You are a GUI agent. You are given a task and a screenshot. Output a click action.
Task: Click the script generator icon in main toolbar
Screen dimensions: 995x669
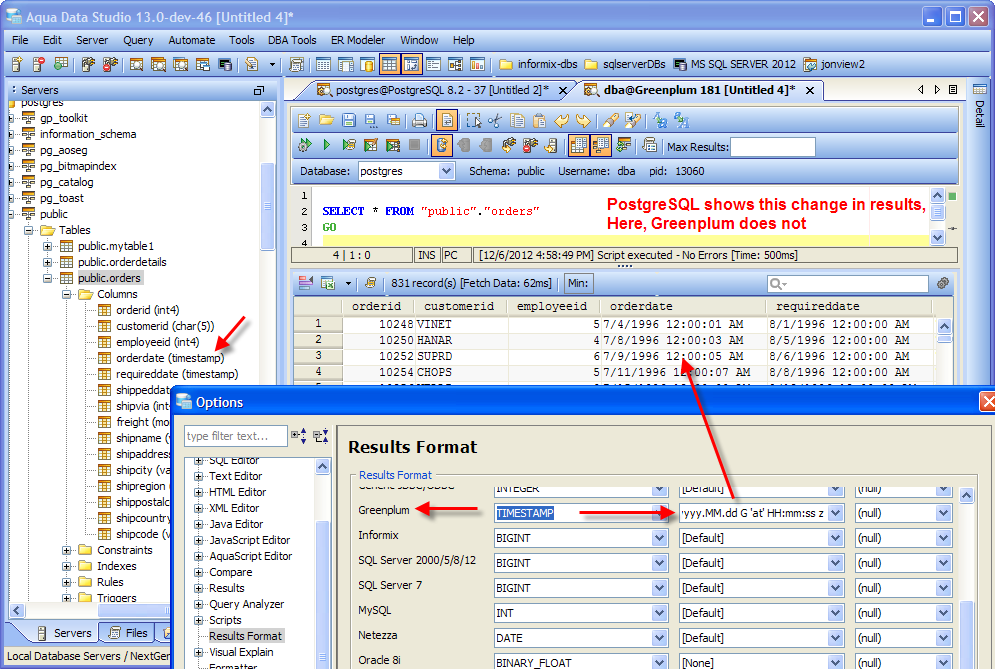point(296,64)
